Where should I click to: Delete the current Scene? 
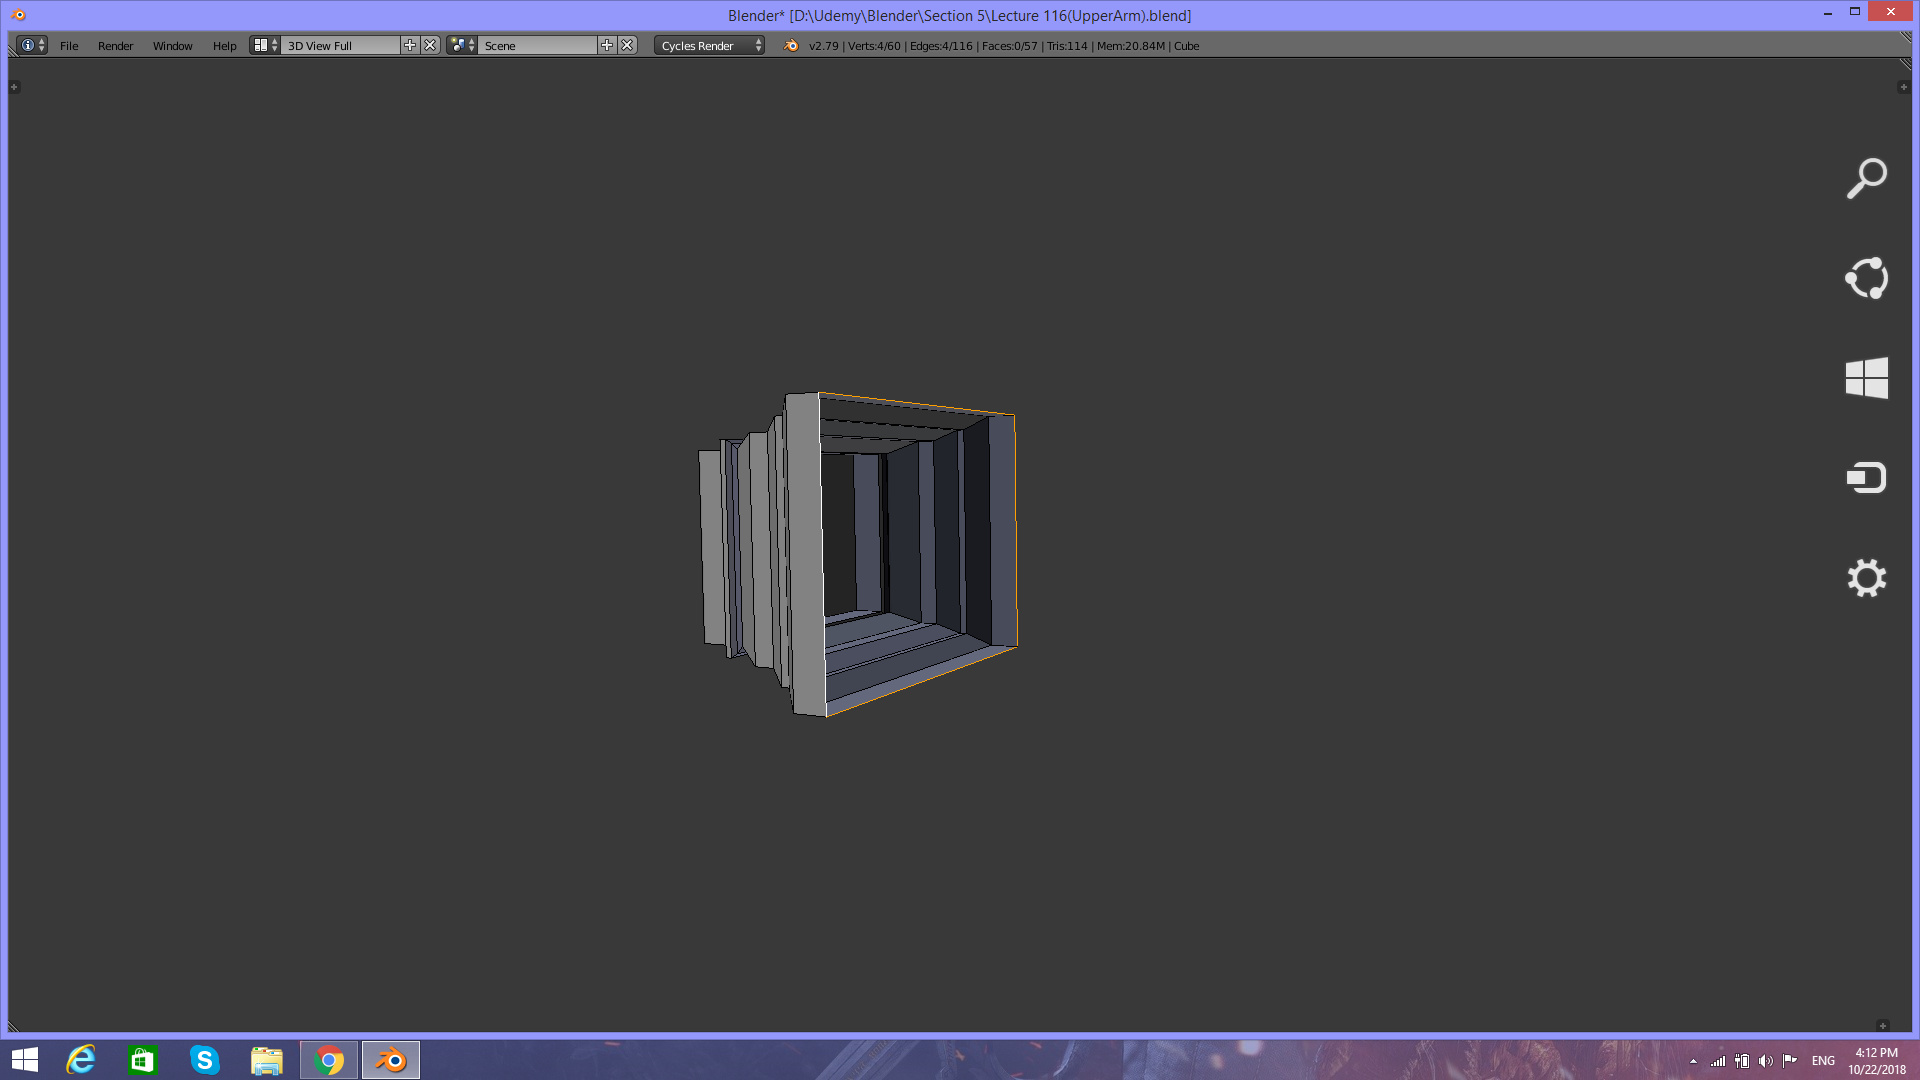point(627,45)
